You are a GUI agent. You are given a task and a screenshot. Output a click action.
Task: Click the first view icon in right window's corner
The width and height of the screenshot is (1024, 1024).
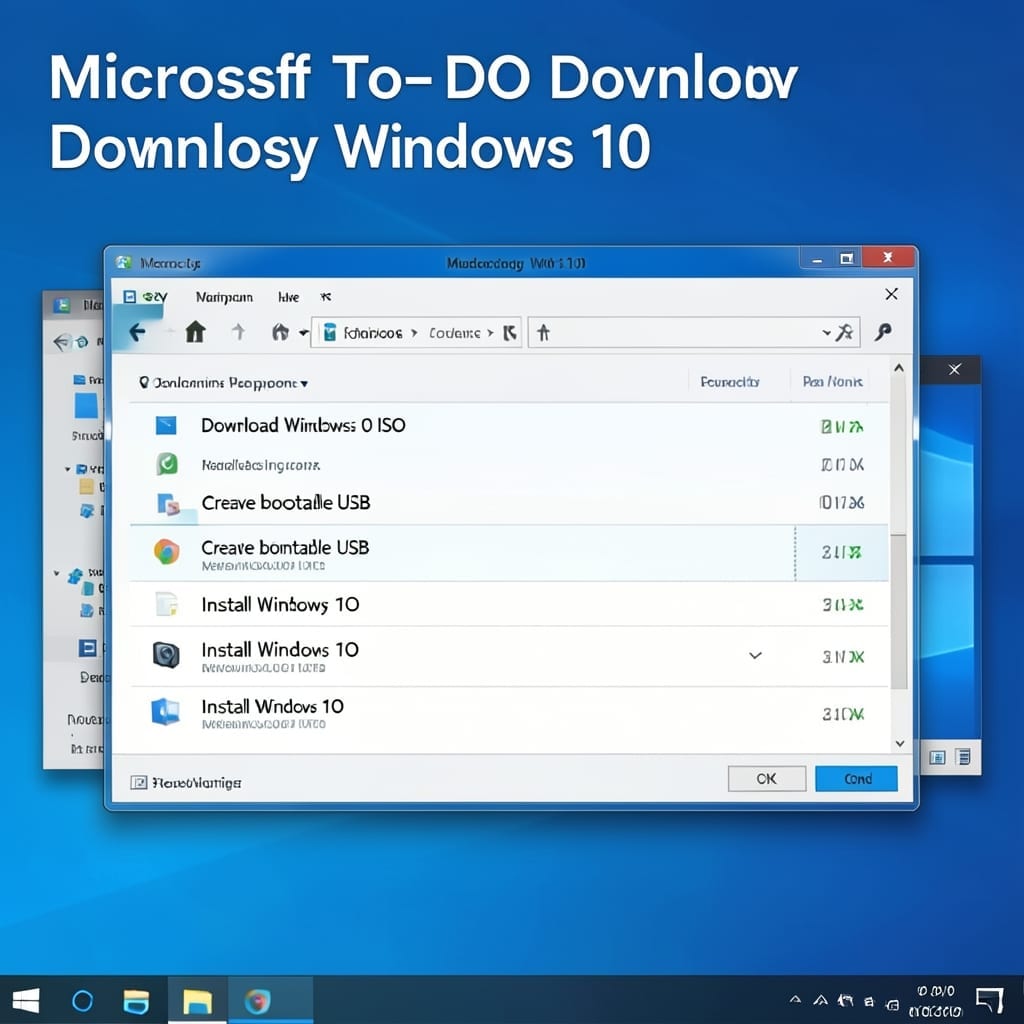937,757
